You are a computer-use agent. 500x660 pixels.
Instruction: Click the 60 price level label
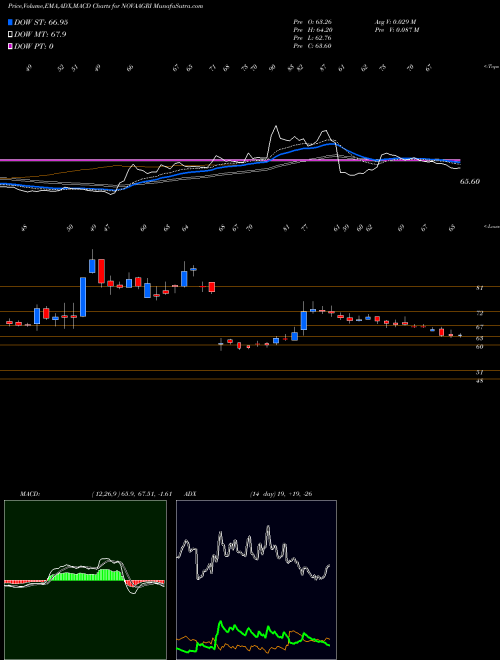pyautogui.click(x=479, y=346)
